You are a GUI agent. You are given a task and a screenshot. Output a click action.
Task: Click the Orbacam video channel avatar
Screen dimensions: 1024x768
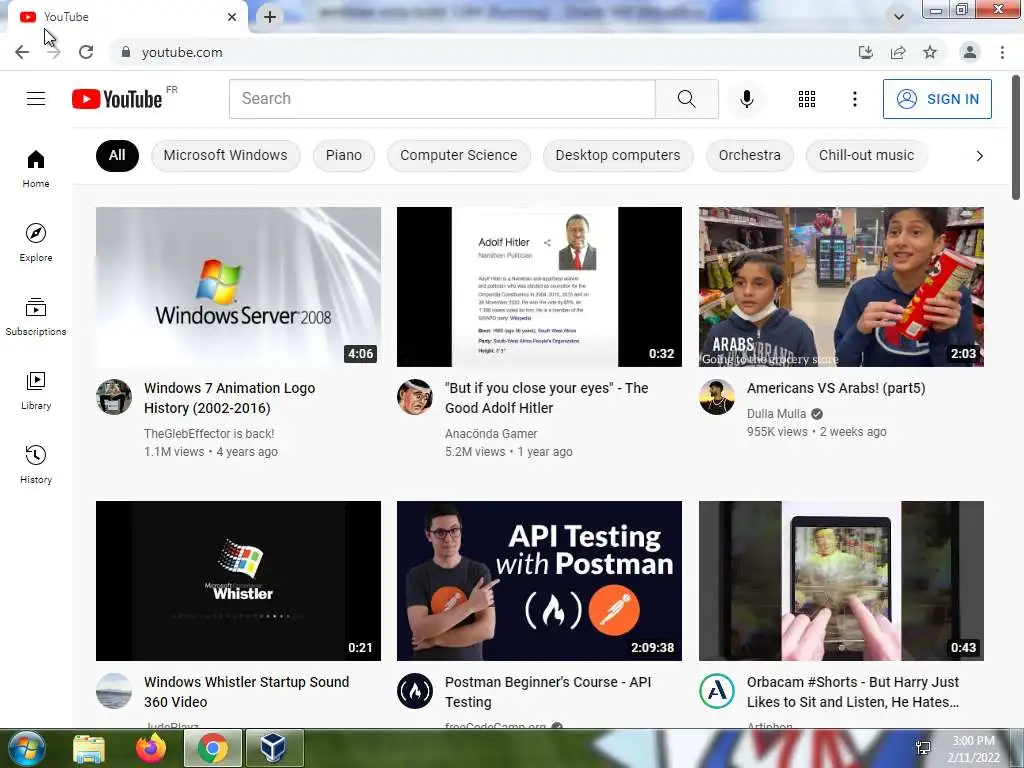pyautogui.click(x=716, y=691)
